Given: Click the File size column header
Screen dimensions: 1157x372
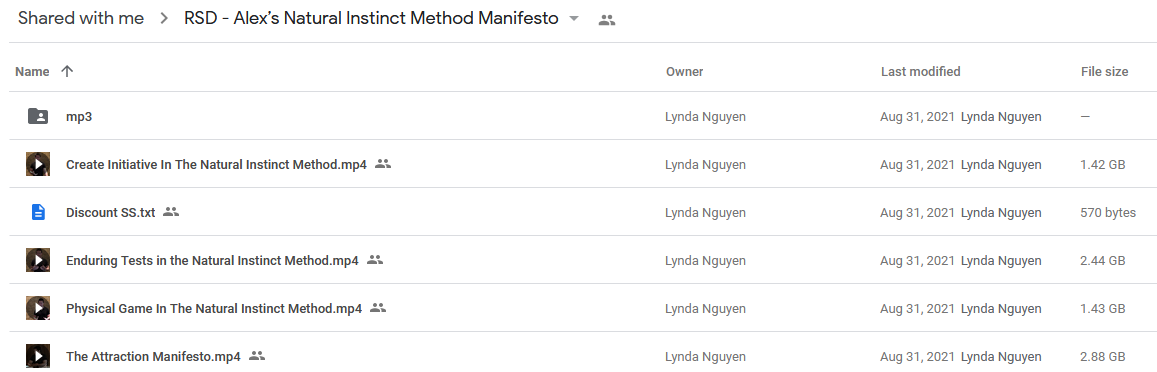Looking at the screenshot, I should pyautogui.click(x=1104, y=72).
